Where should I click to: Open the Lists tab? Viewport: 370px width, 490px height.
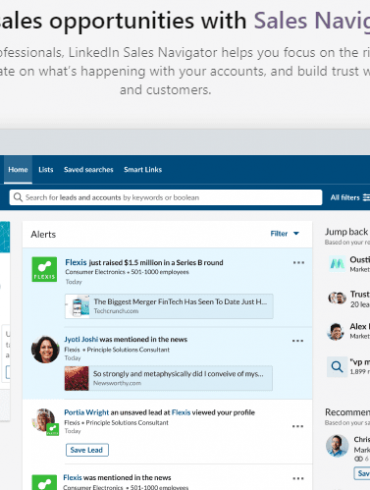46,170
